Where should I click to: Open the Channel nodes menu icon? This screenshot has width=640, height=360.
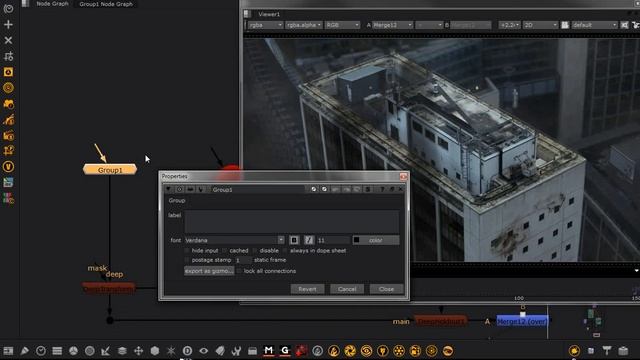[x=8, y=56]
